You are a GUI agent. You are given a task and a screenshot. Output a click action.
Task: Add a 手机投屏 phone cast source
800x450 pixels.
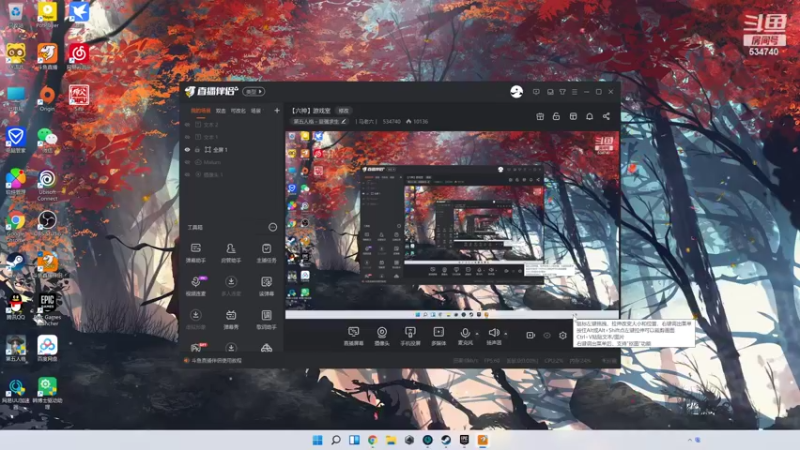pyautogui.click(x=410, y=336)
